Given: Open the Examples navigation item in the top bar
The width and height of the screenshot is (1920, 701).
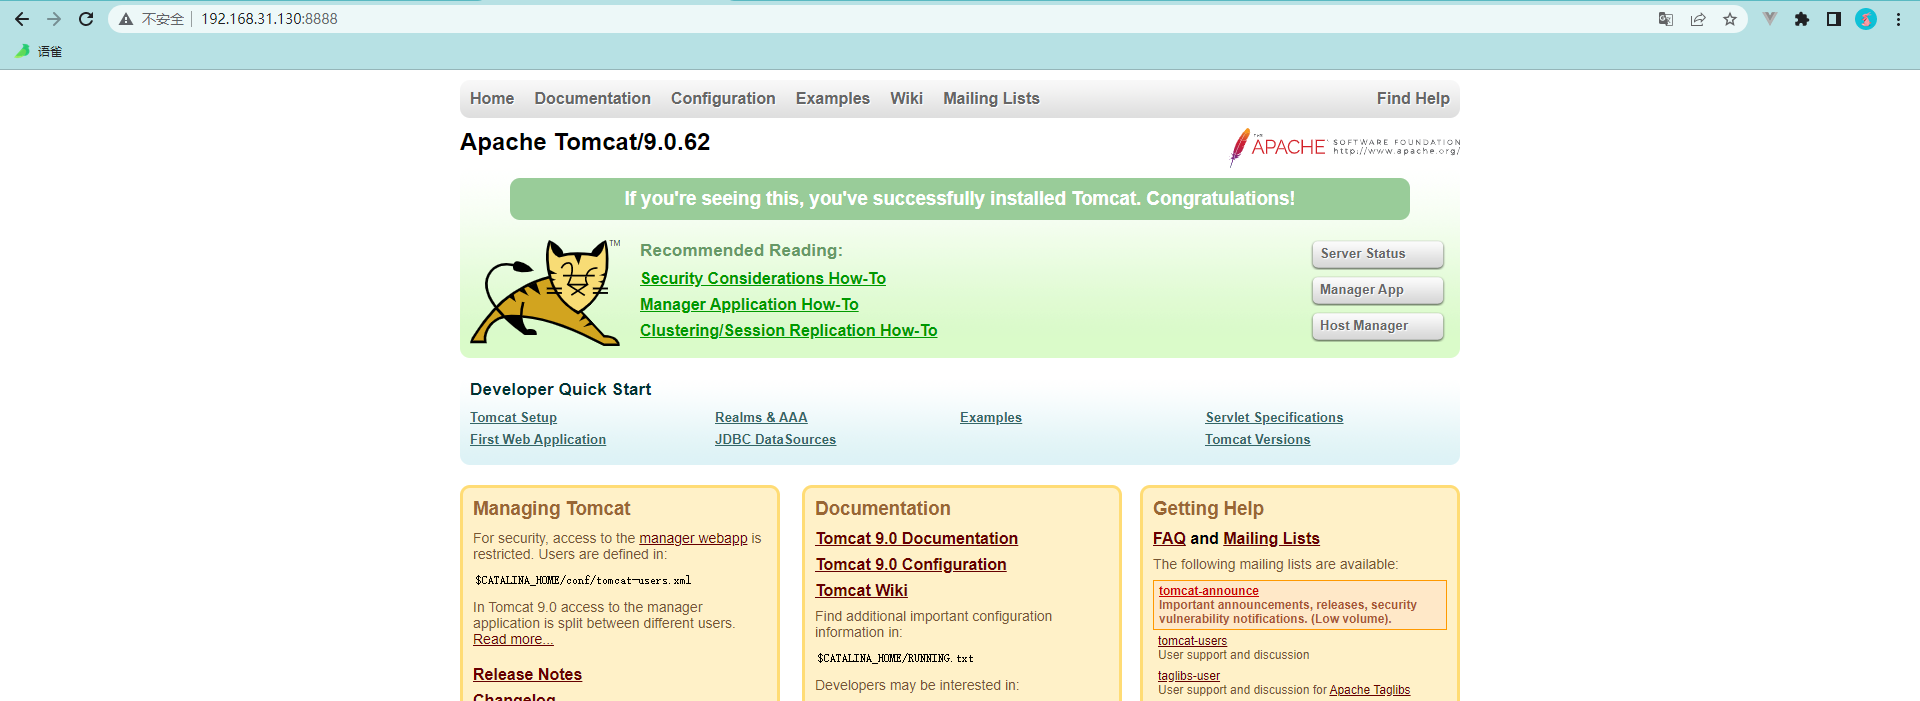Looking at the screenshot, I should tap(833, 98).
